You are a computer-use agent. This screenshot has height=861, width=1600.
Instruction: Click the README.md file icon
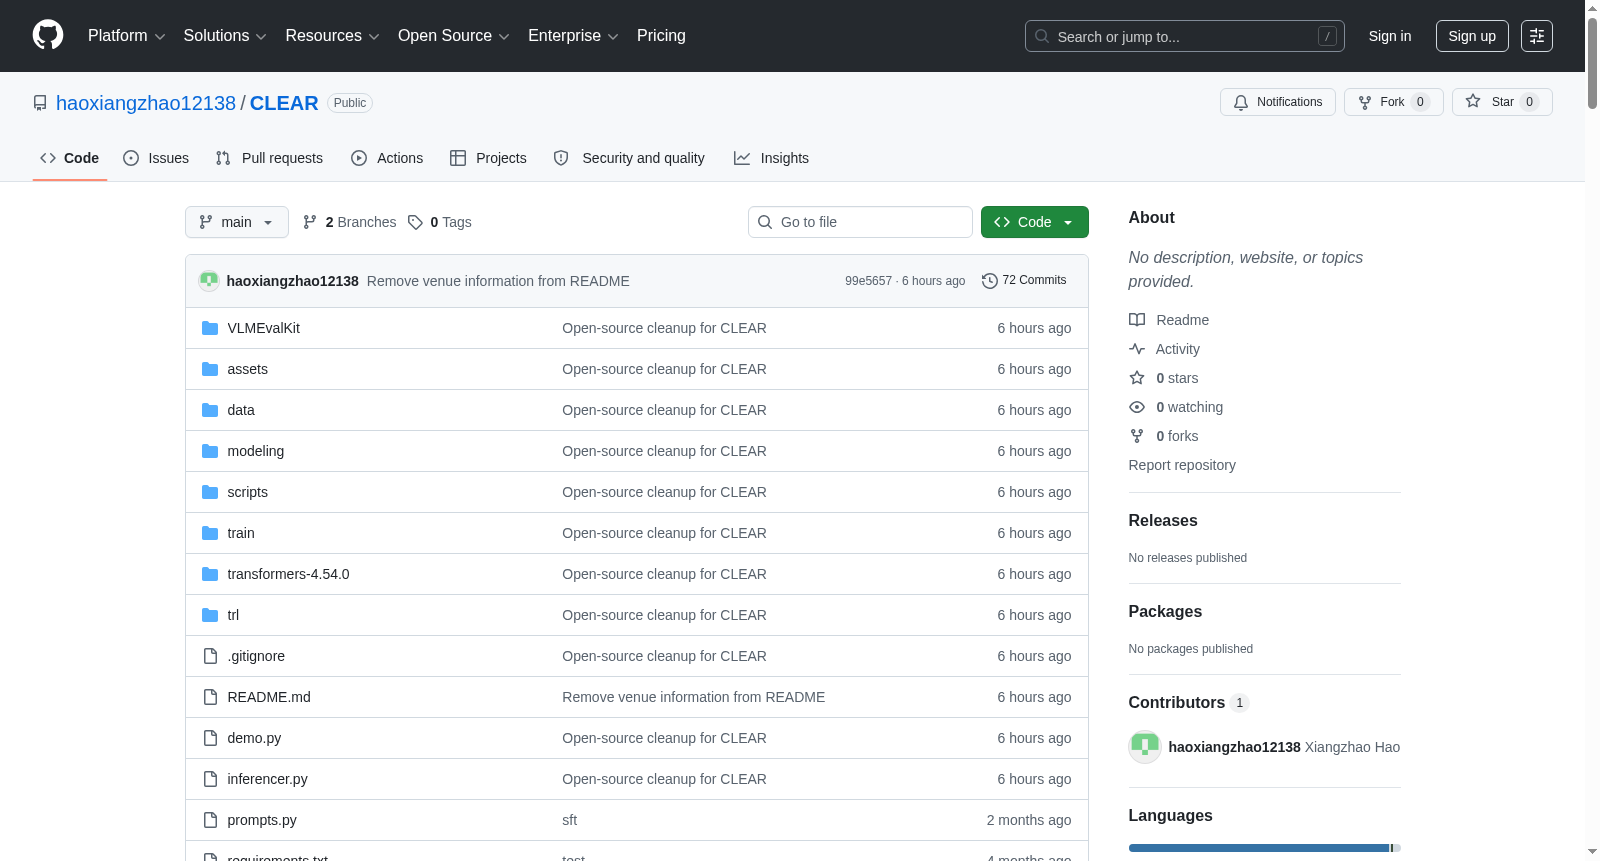[210, 697]
